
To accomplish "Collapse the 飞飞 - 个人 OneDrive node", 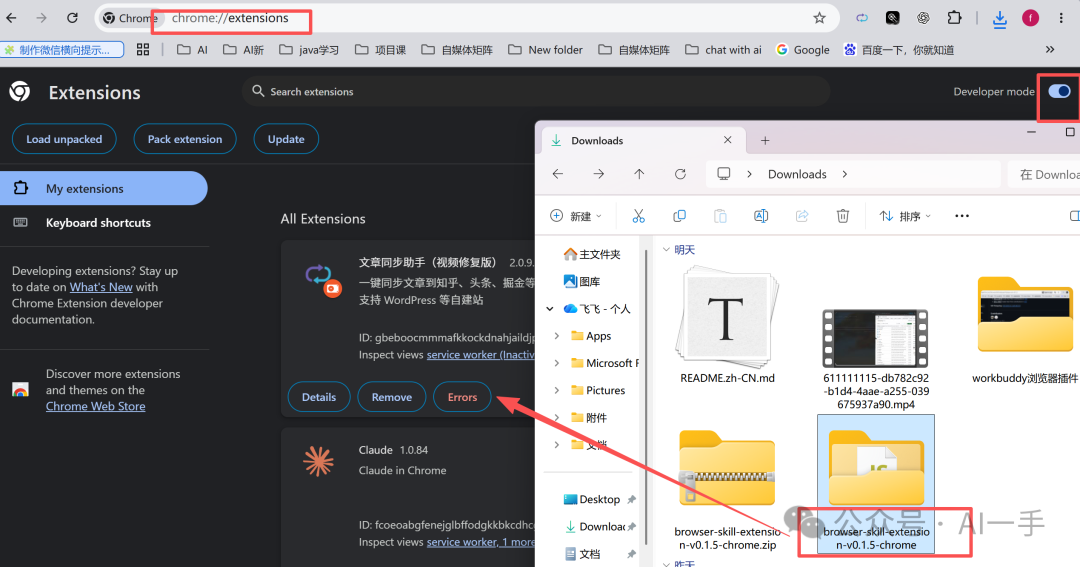I will 550,309.
